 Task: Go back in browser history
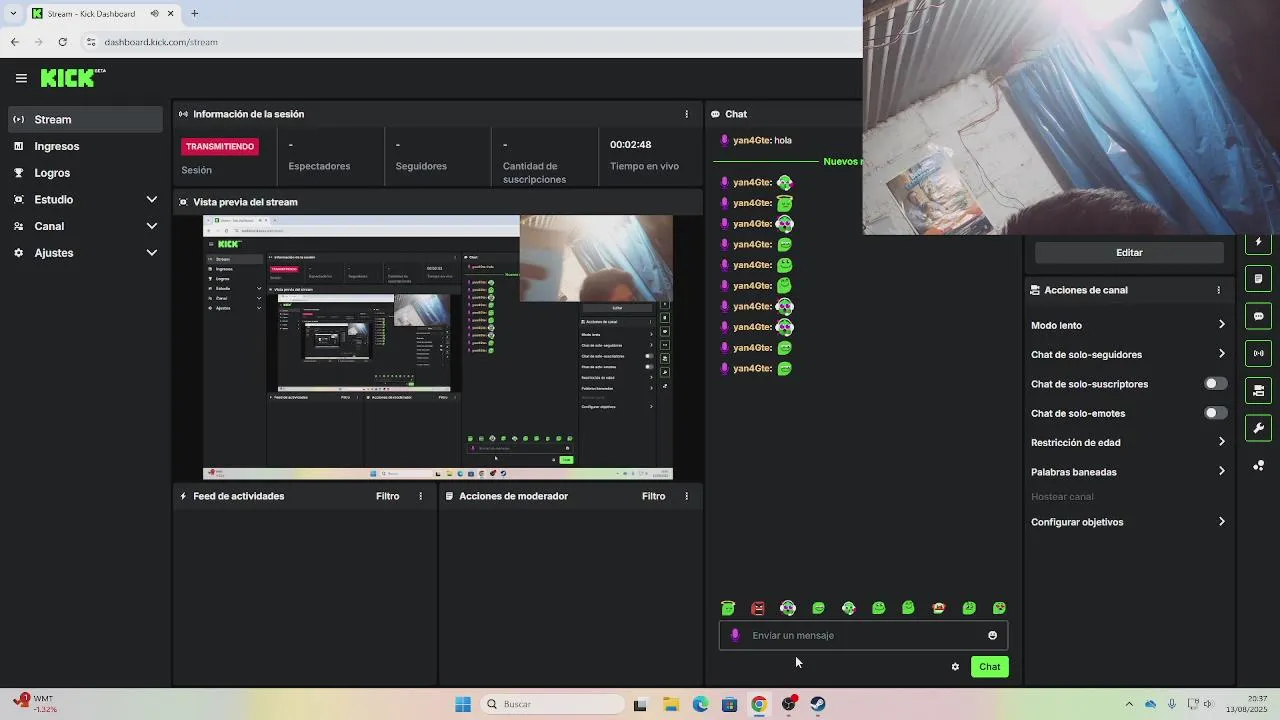[14, 42]
